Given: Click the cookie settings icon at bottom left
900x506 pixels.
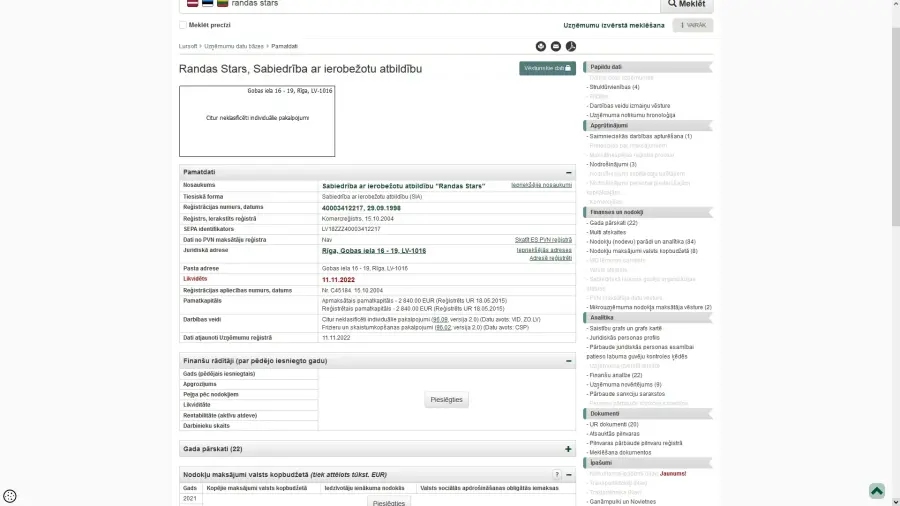Looking at the screenshot, I should (10, 496).
